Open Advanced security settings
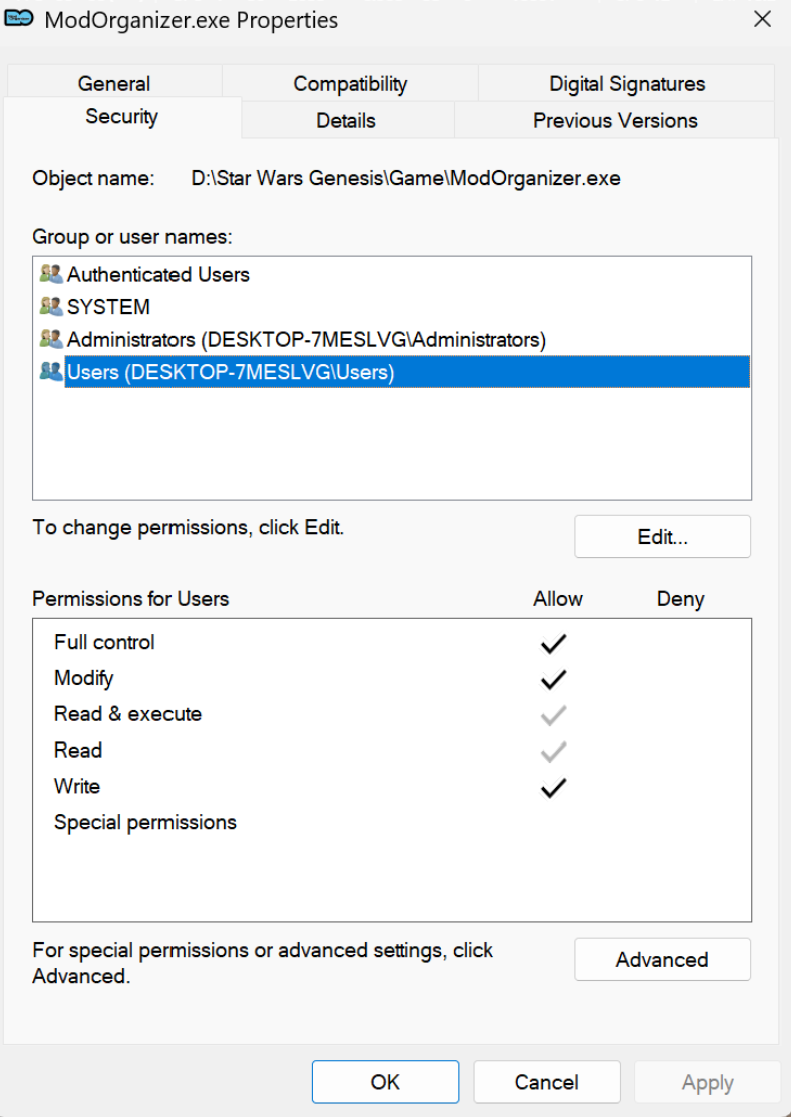The height and width of the screenshot is (1117, 791). tap(662, 960)
